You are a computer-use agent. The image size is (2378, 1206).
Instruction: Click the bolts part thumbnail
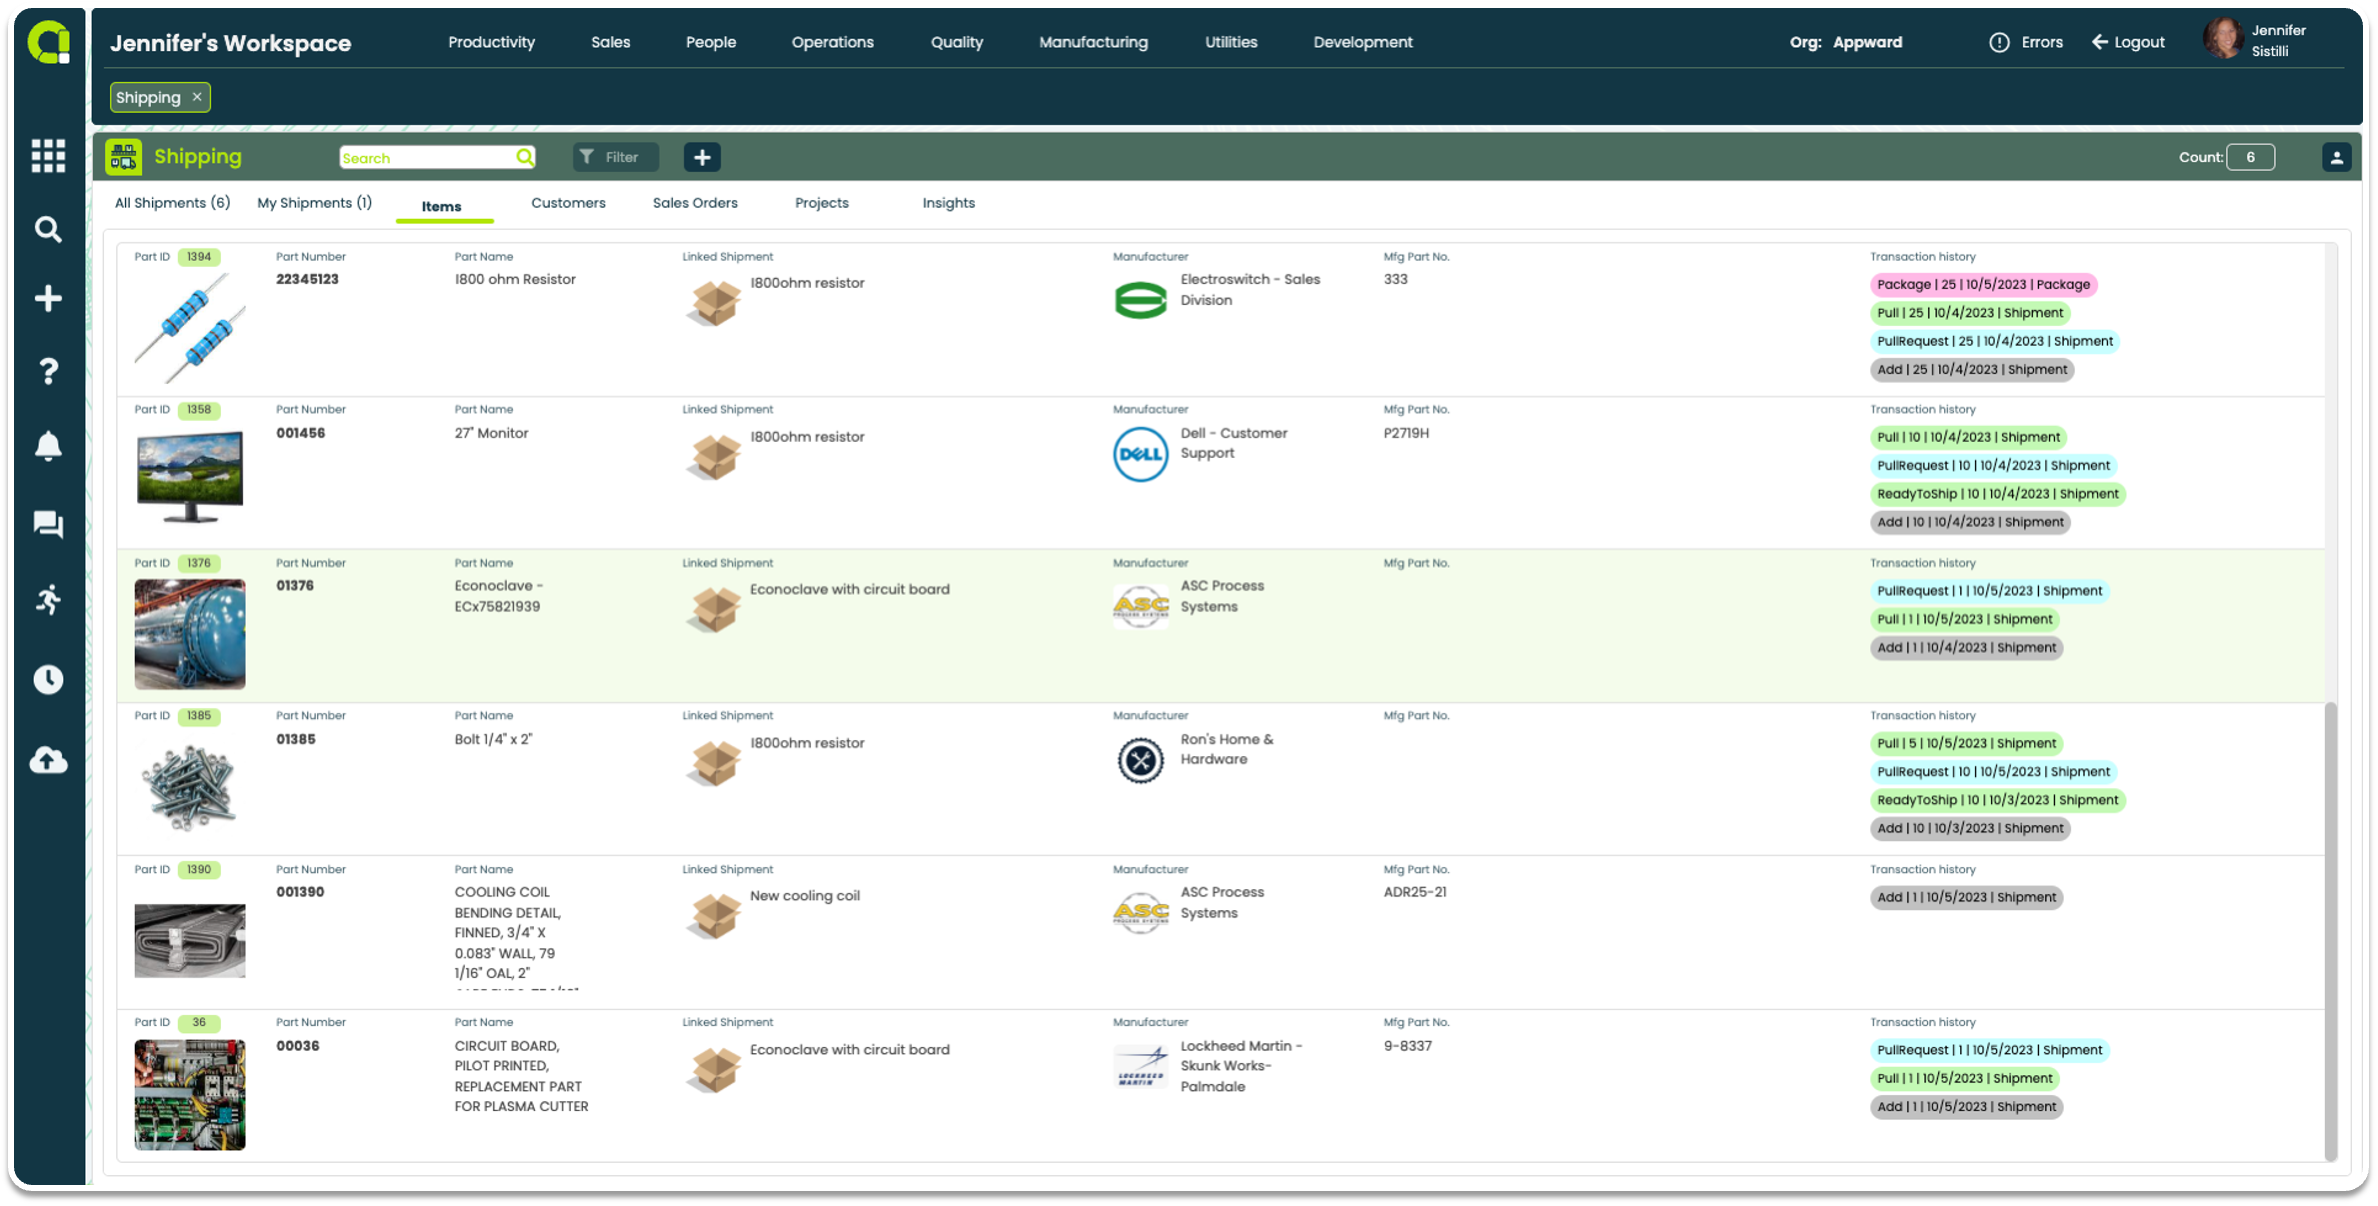(189, 788)
